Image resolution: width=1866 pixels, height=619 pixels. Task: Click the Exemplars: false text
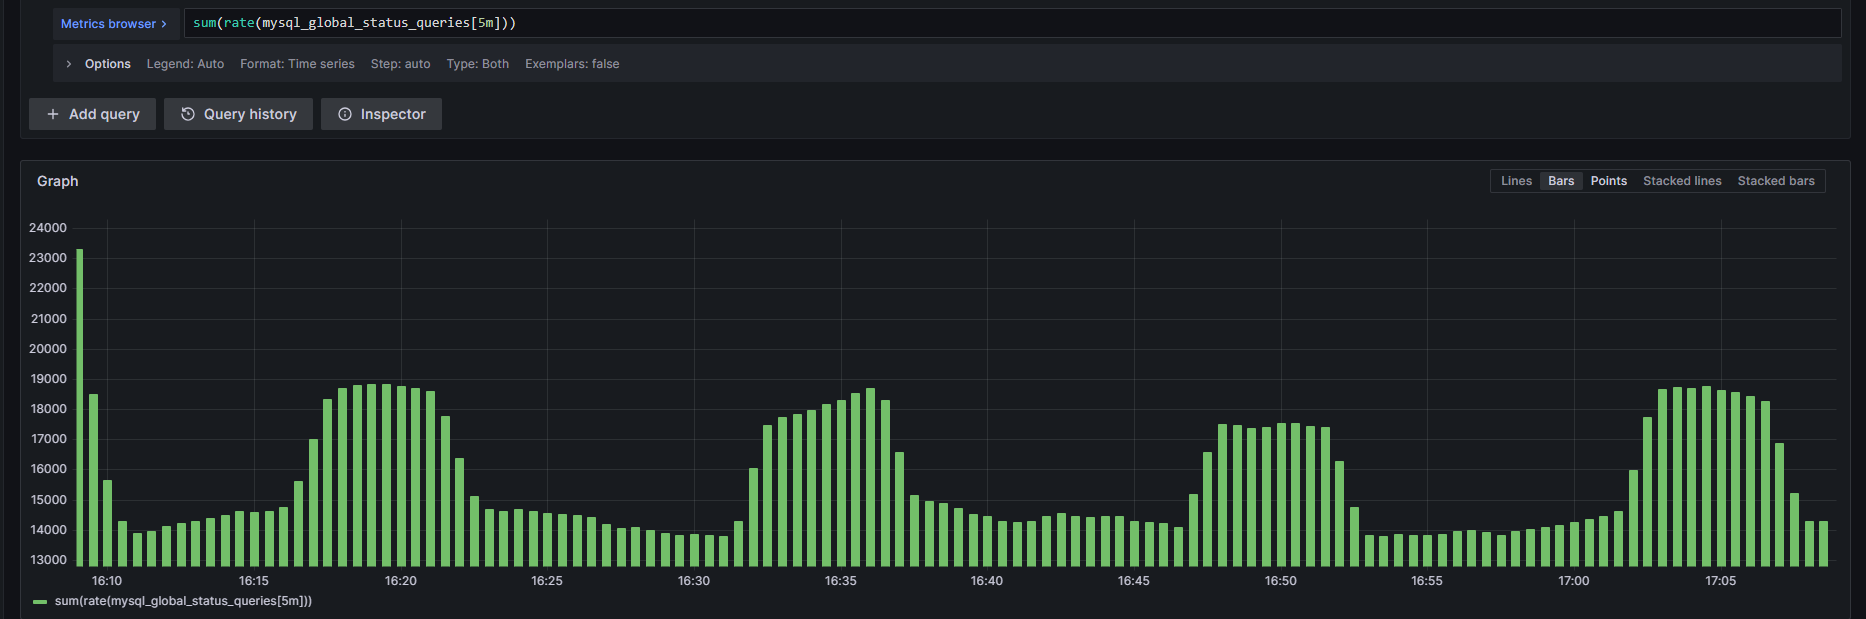pos(572,64)
